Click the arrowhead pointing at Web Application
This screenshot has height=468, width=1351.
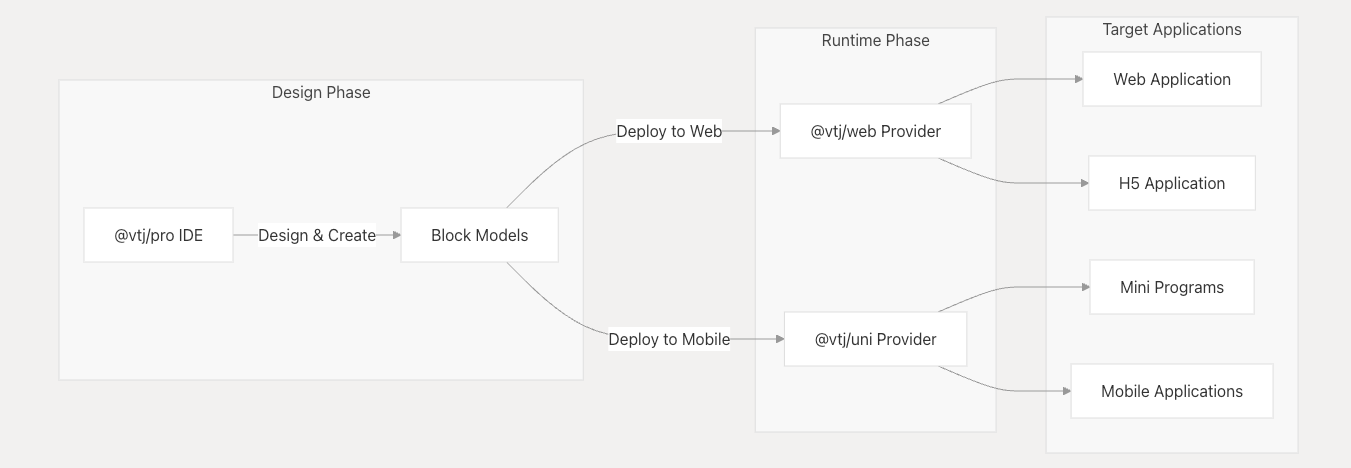pos(1077,79)
